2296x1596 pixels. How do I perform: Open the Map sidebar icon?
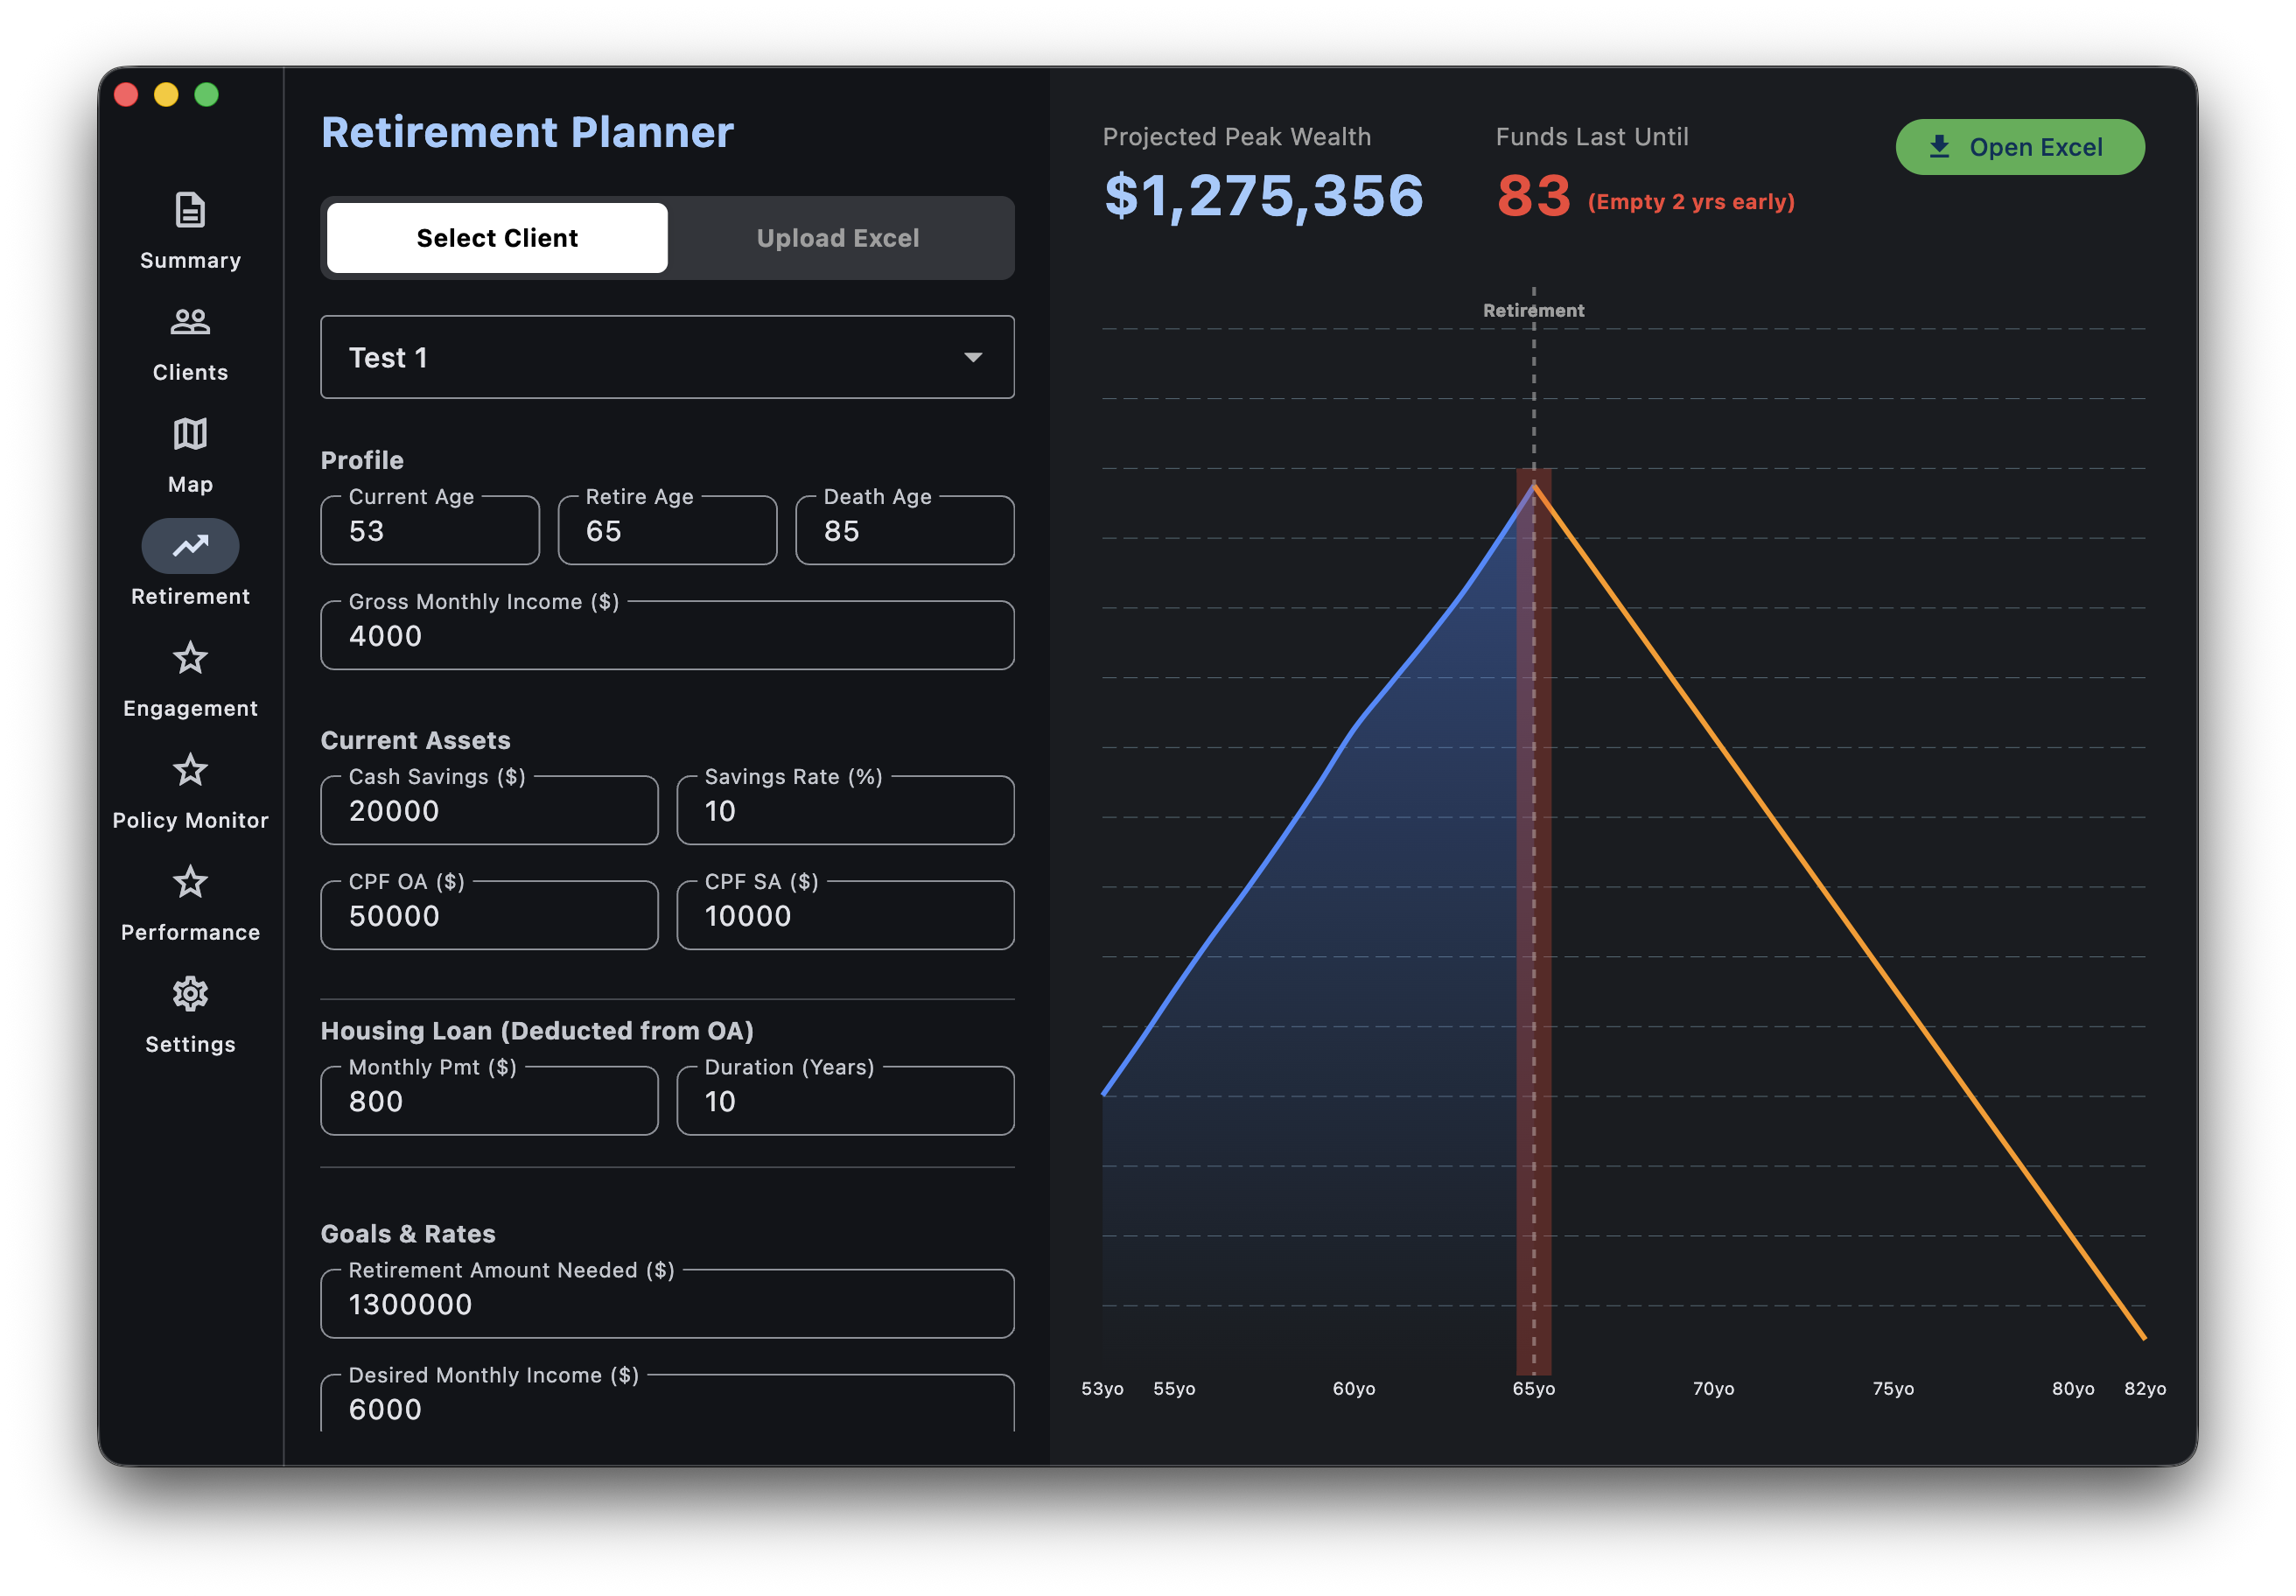click(x=190, y=434)
